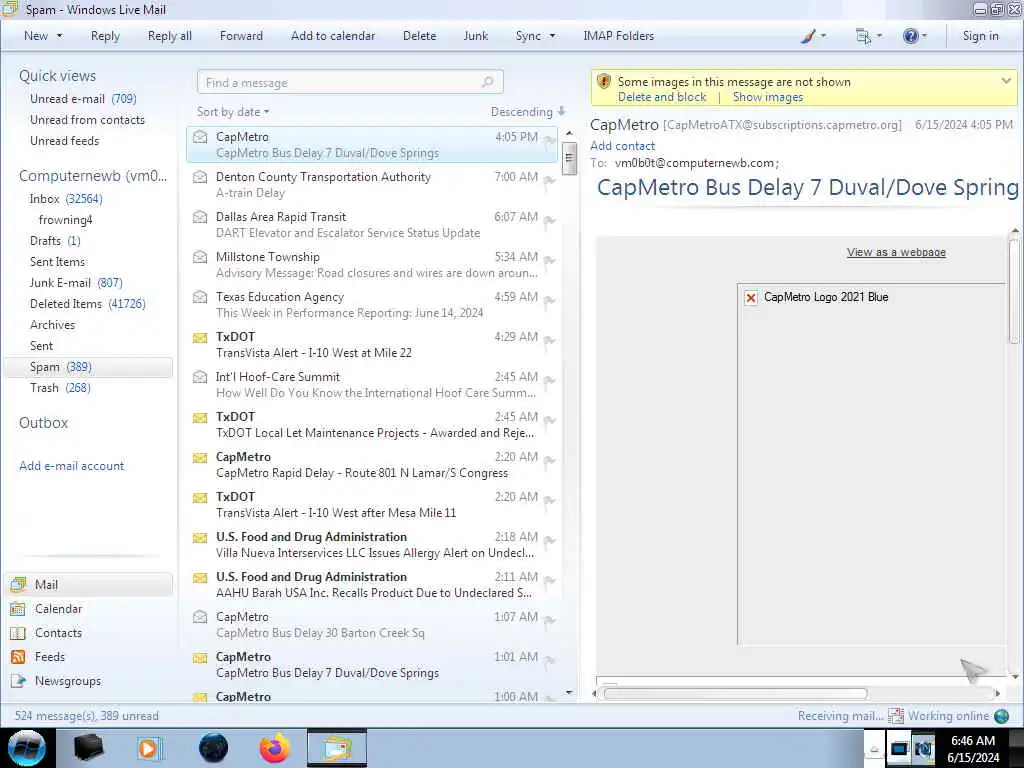This screenshot has height=768, width=1024.
Task: Show hidden system tray icons arrow
Action: pos(874,749)
